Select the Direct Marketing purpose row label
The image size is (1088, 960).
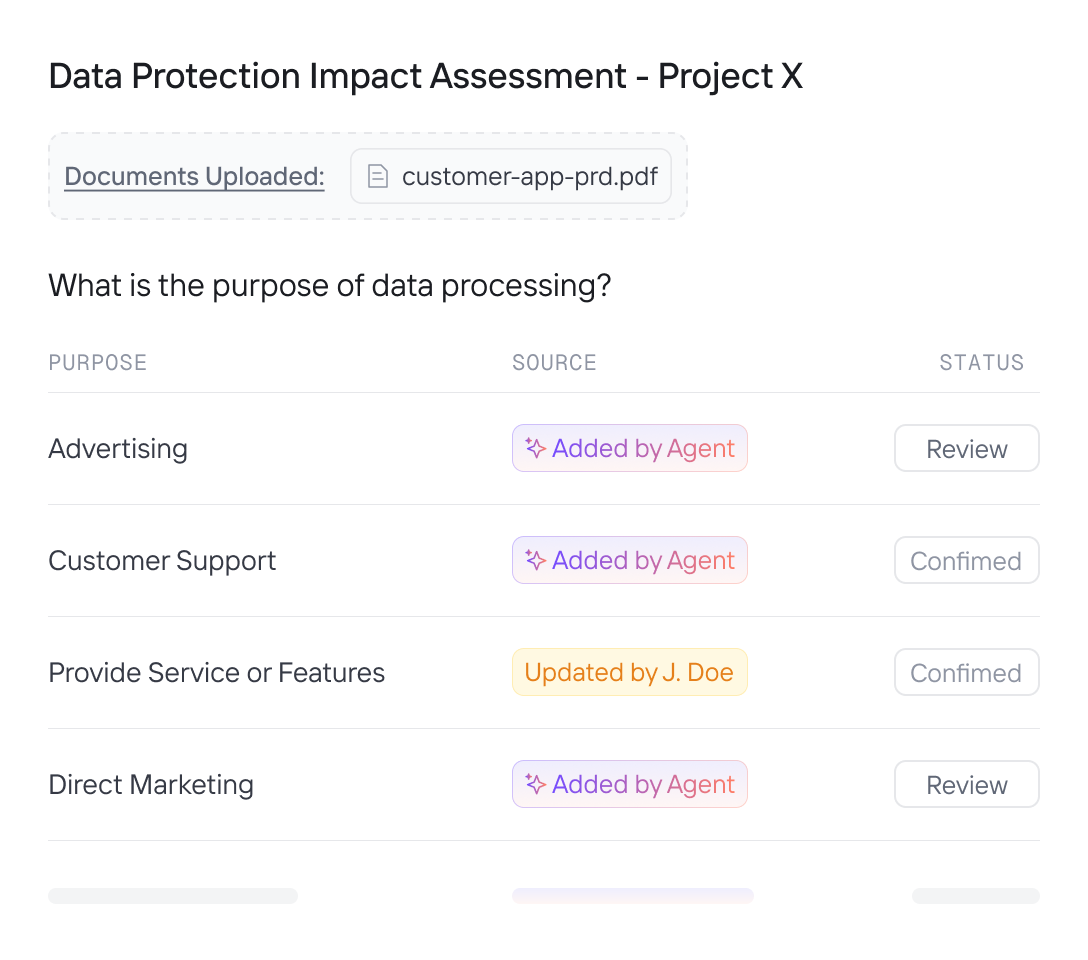(151, 785)
